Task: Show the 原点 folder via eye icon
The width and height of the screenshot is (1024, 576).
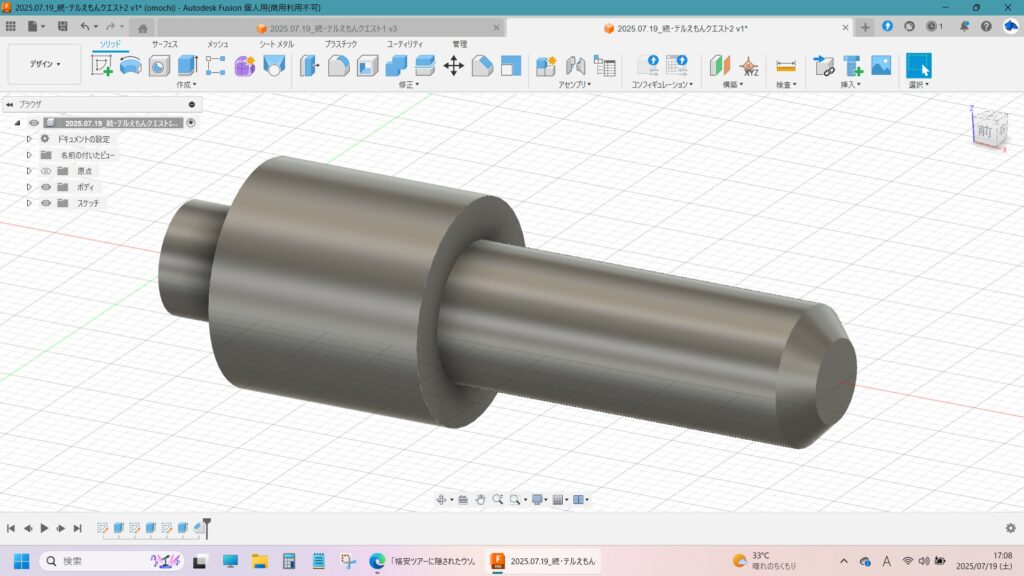Action: click(x=46, y=171)
